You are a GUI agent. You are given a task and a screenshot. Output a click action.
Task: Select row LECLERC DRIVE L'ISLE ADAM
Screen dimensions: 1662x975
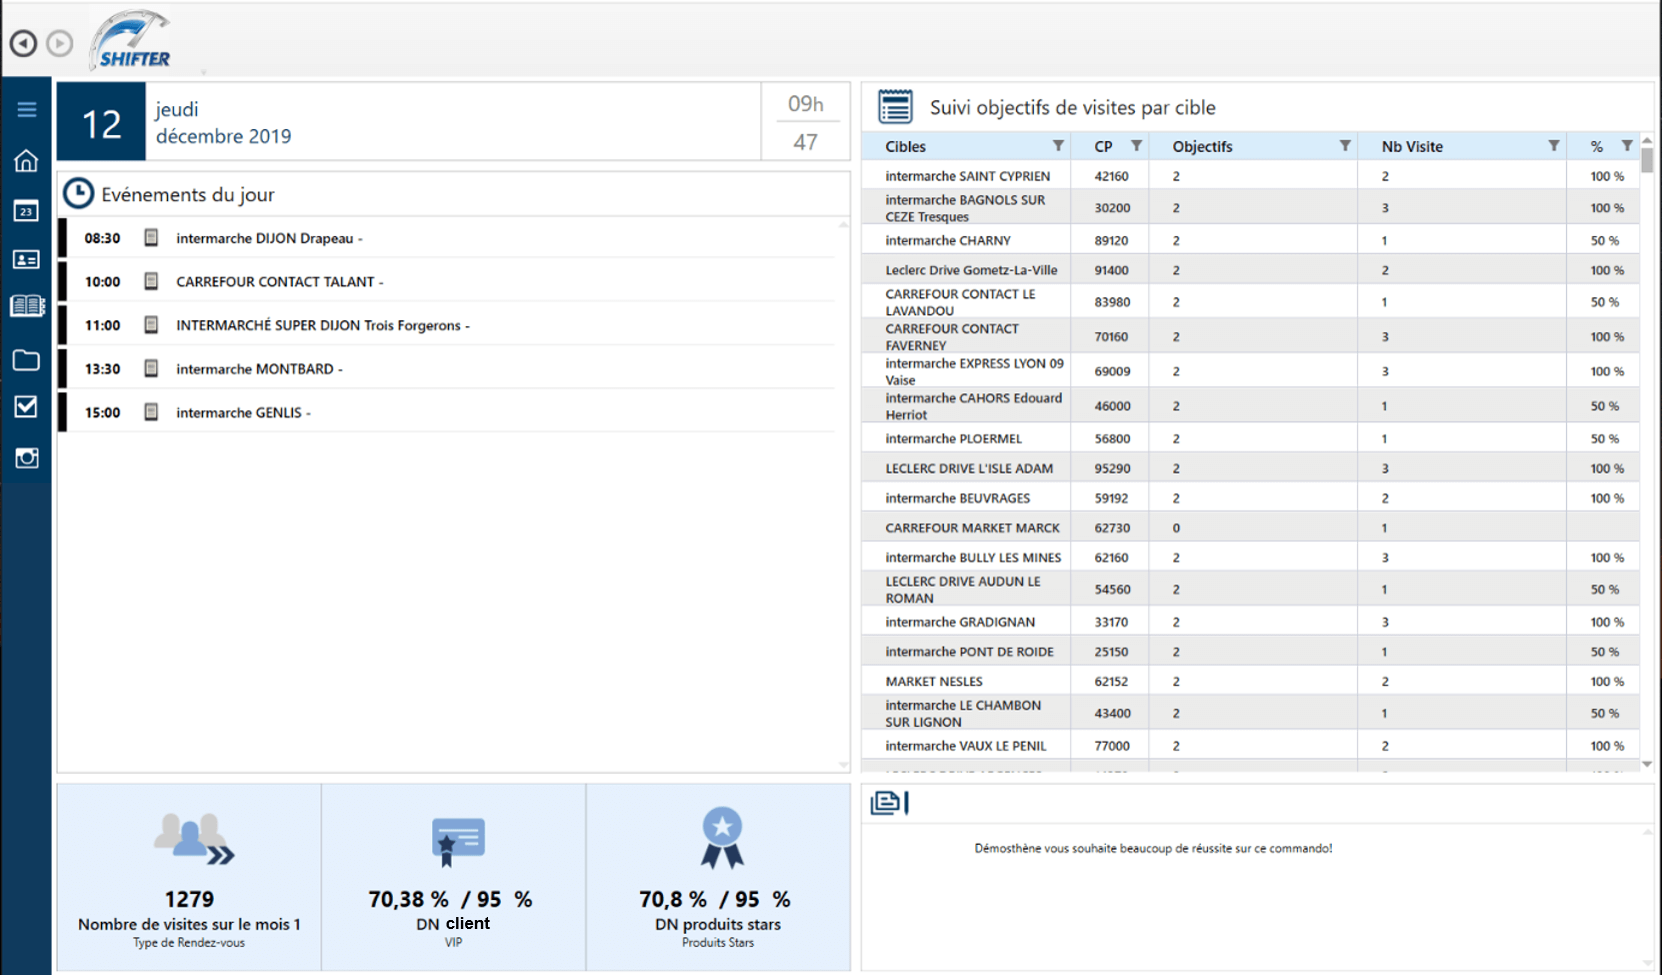1250,468
